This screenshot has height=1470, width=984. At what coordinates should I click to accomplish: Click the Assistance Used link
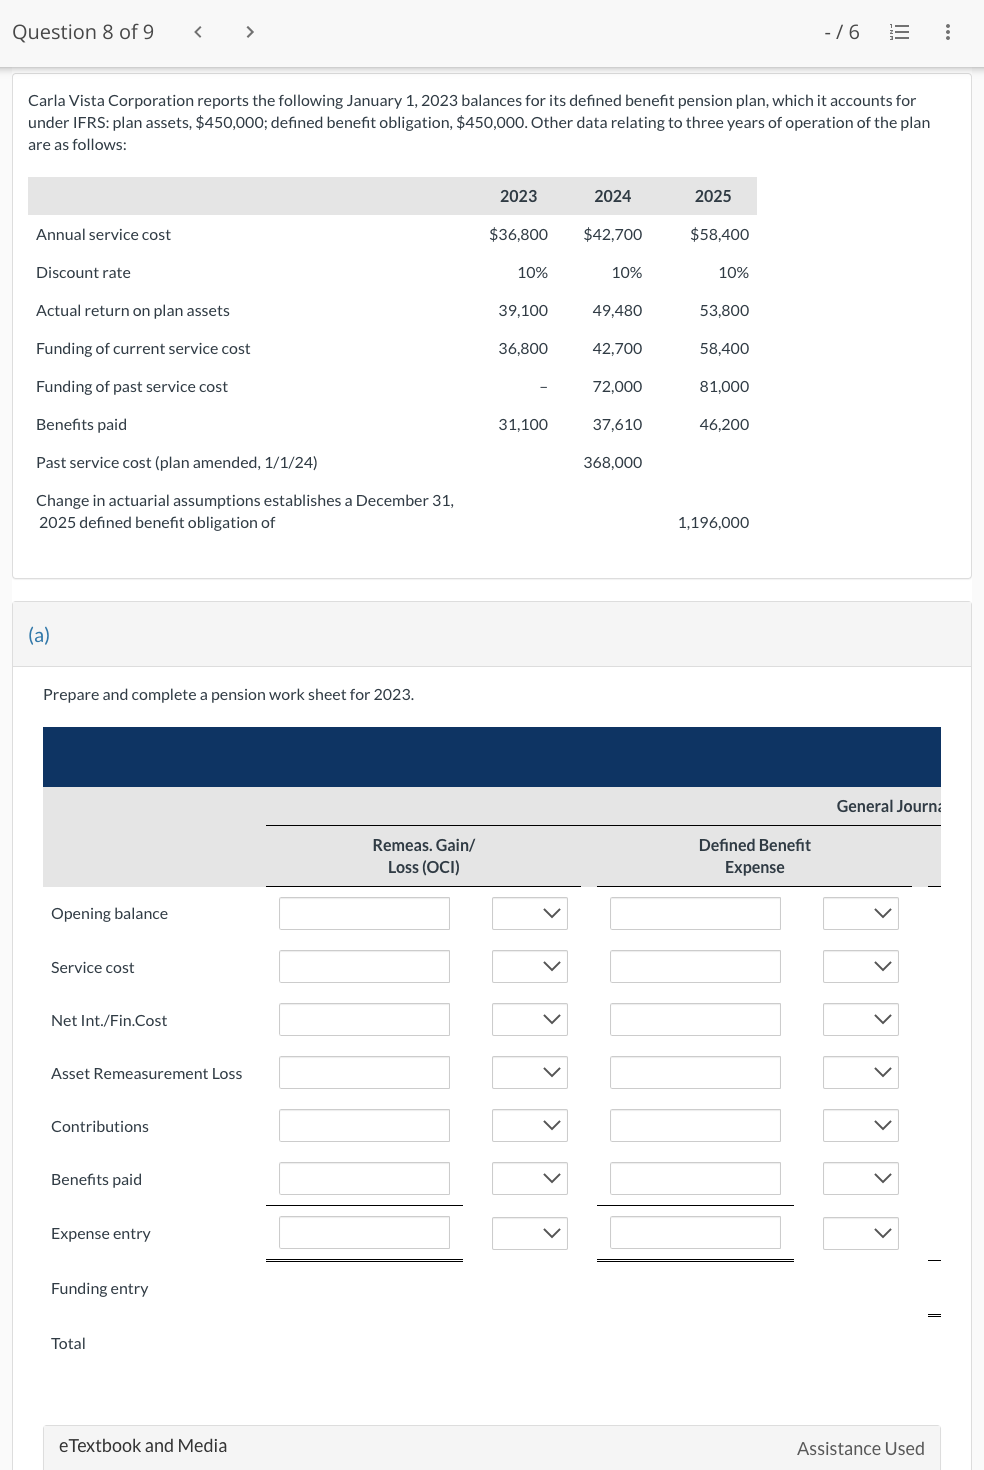[x=859, y=1448]
